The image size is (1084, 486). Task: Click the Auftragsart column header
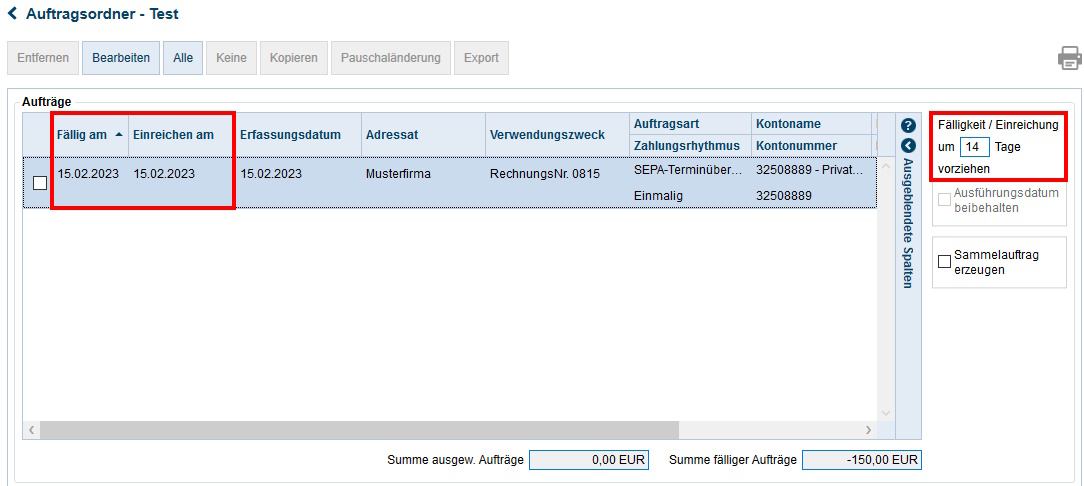(x=690, y=124)
